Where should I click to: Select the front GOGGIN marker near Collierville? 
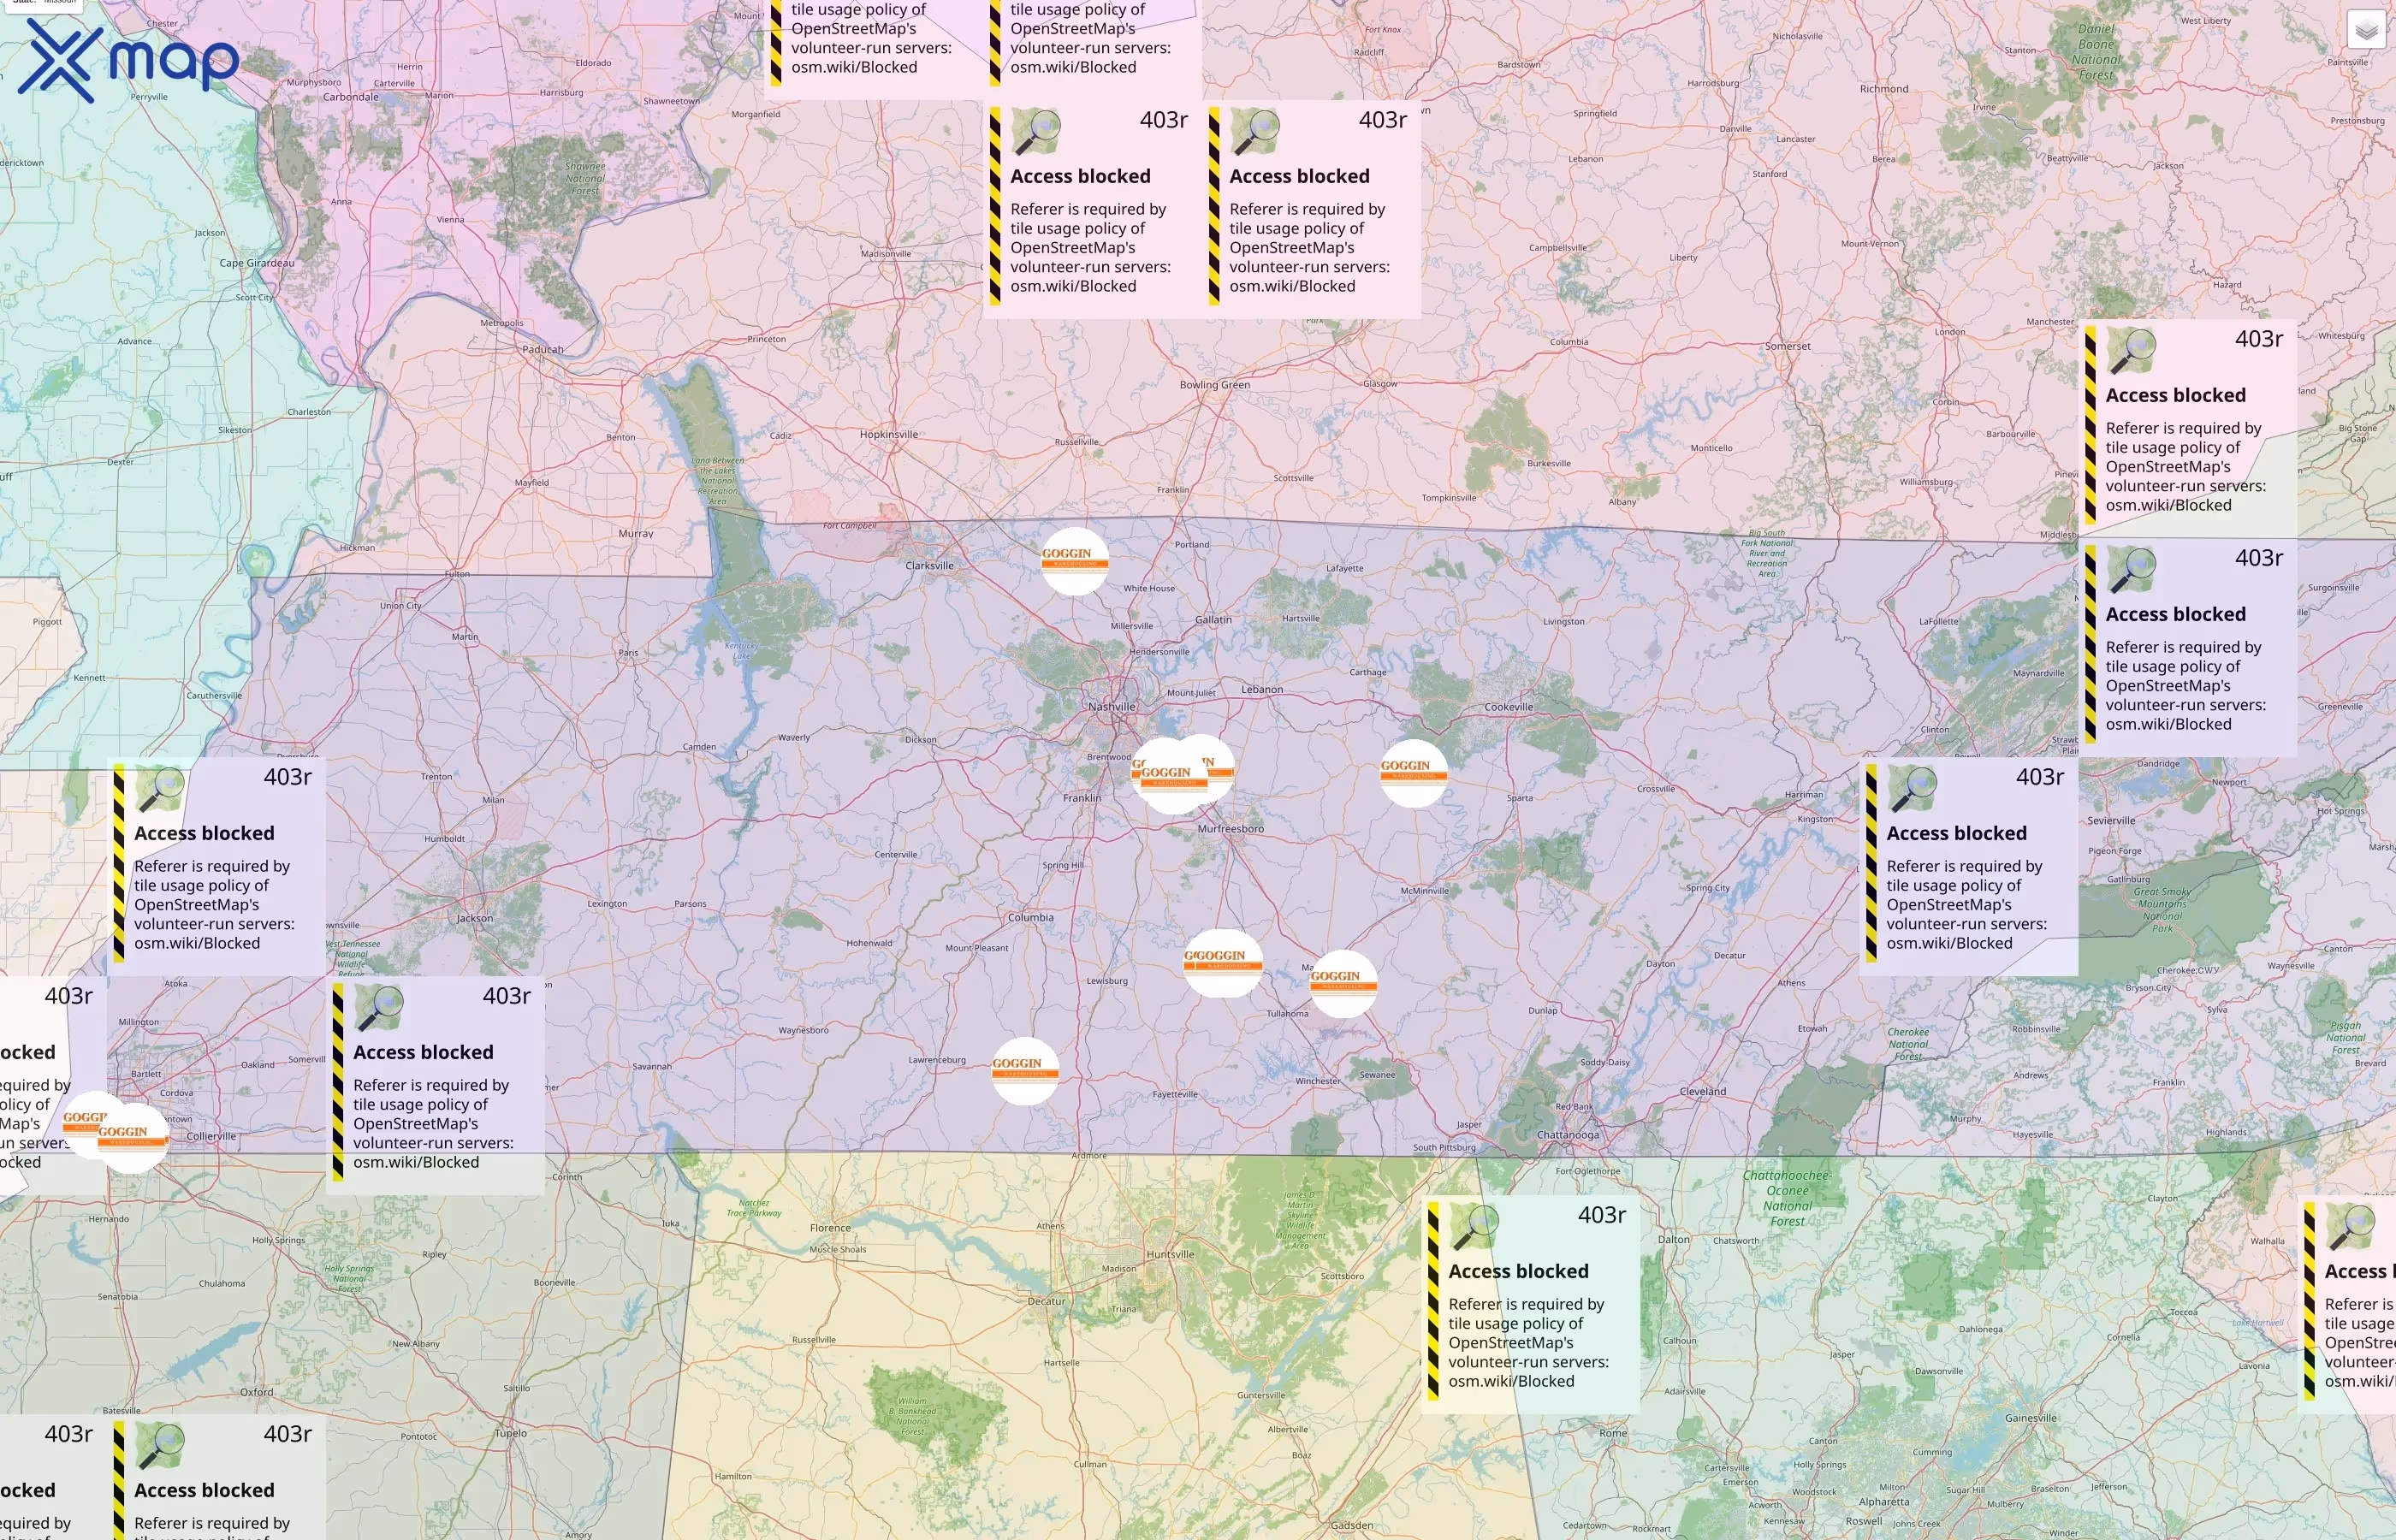coord(133,1138)
